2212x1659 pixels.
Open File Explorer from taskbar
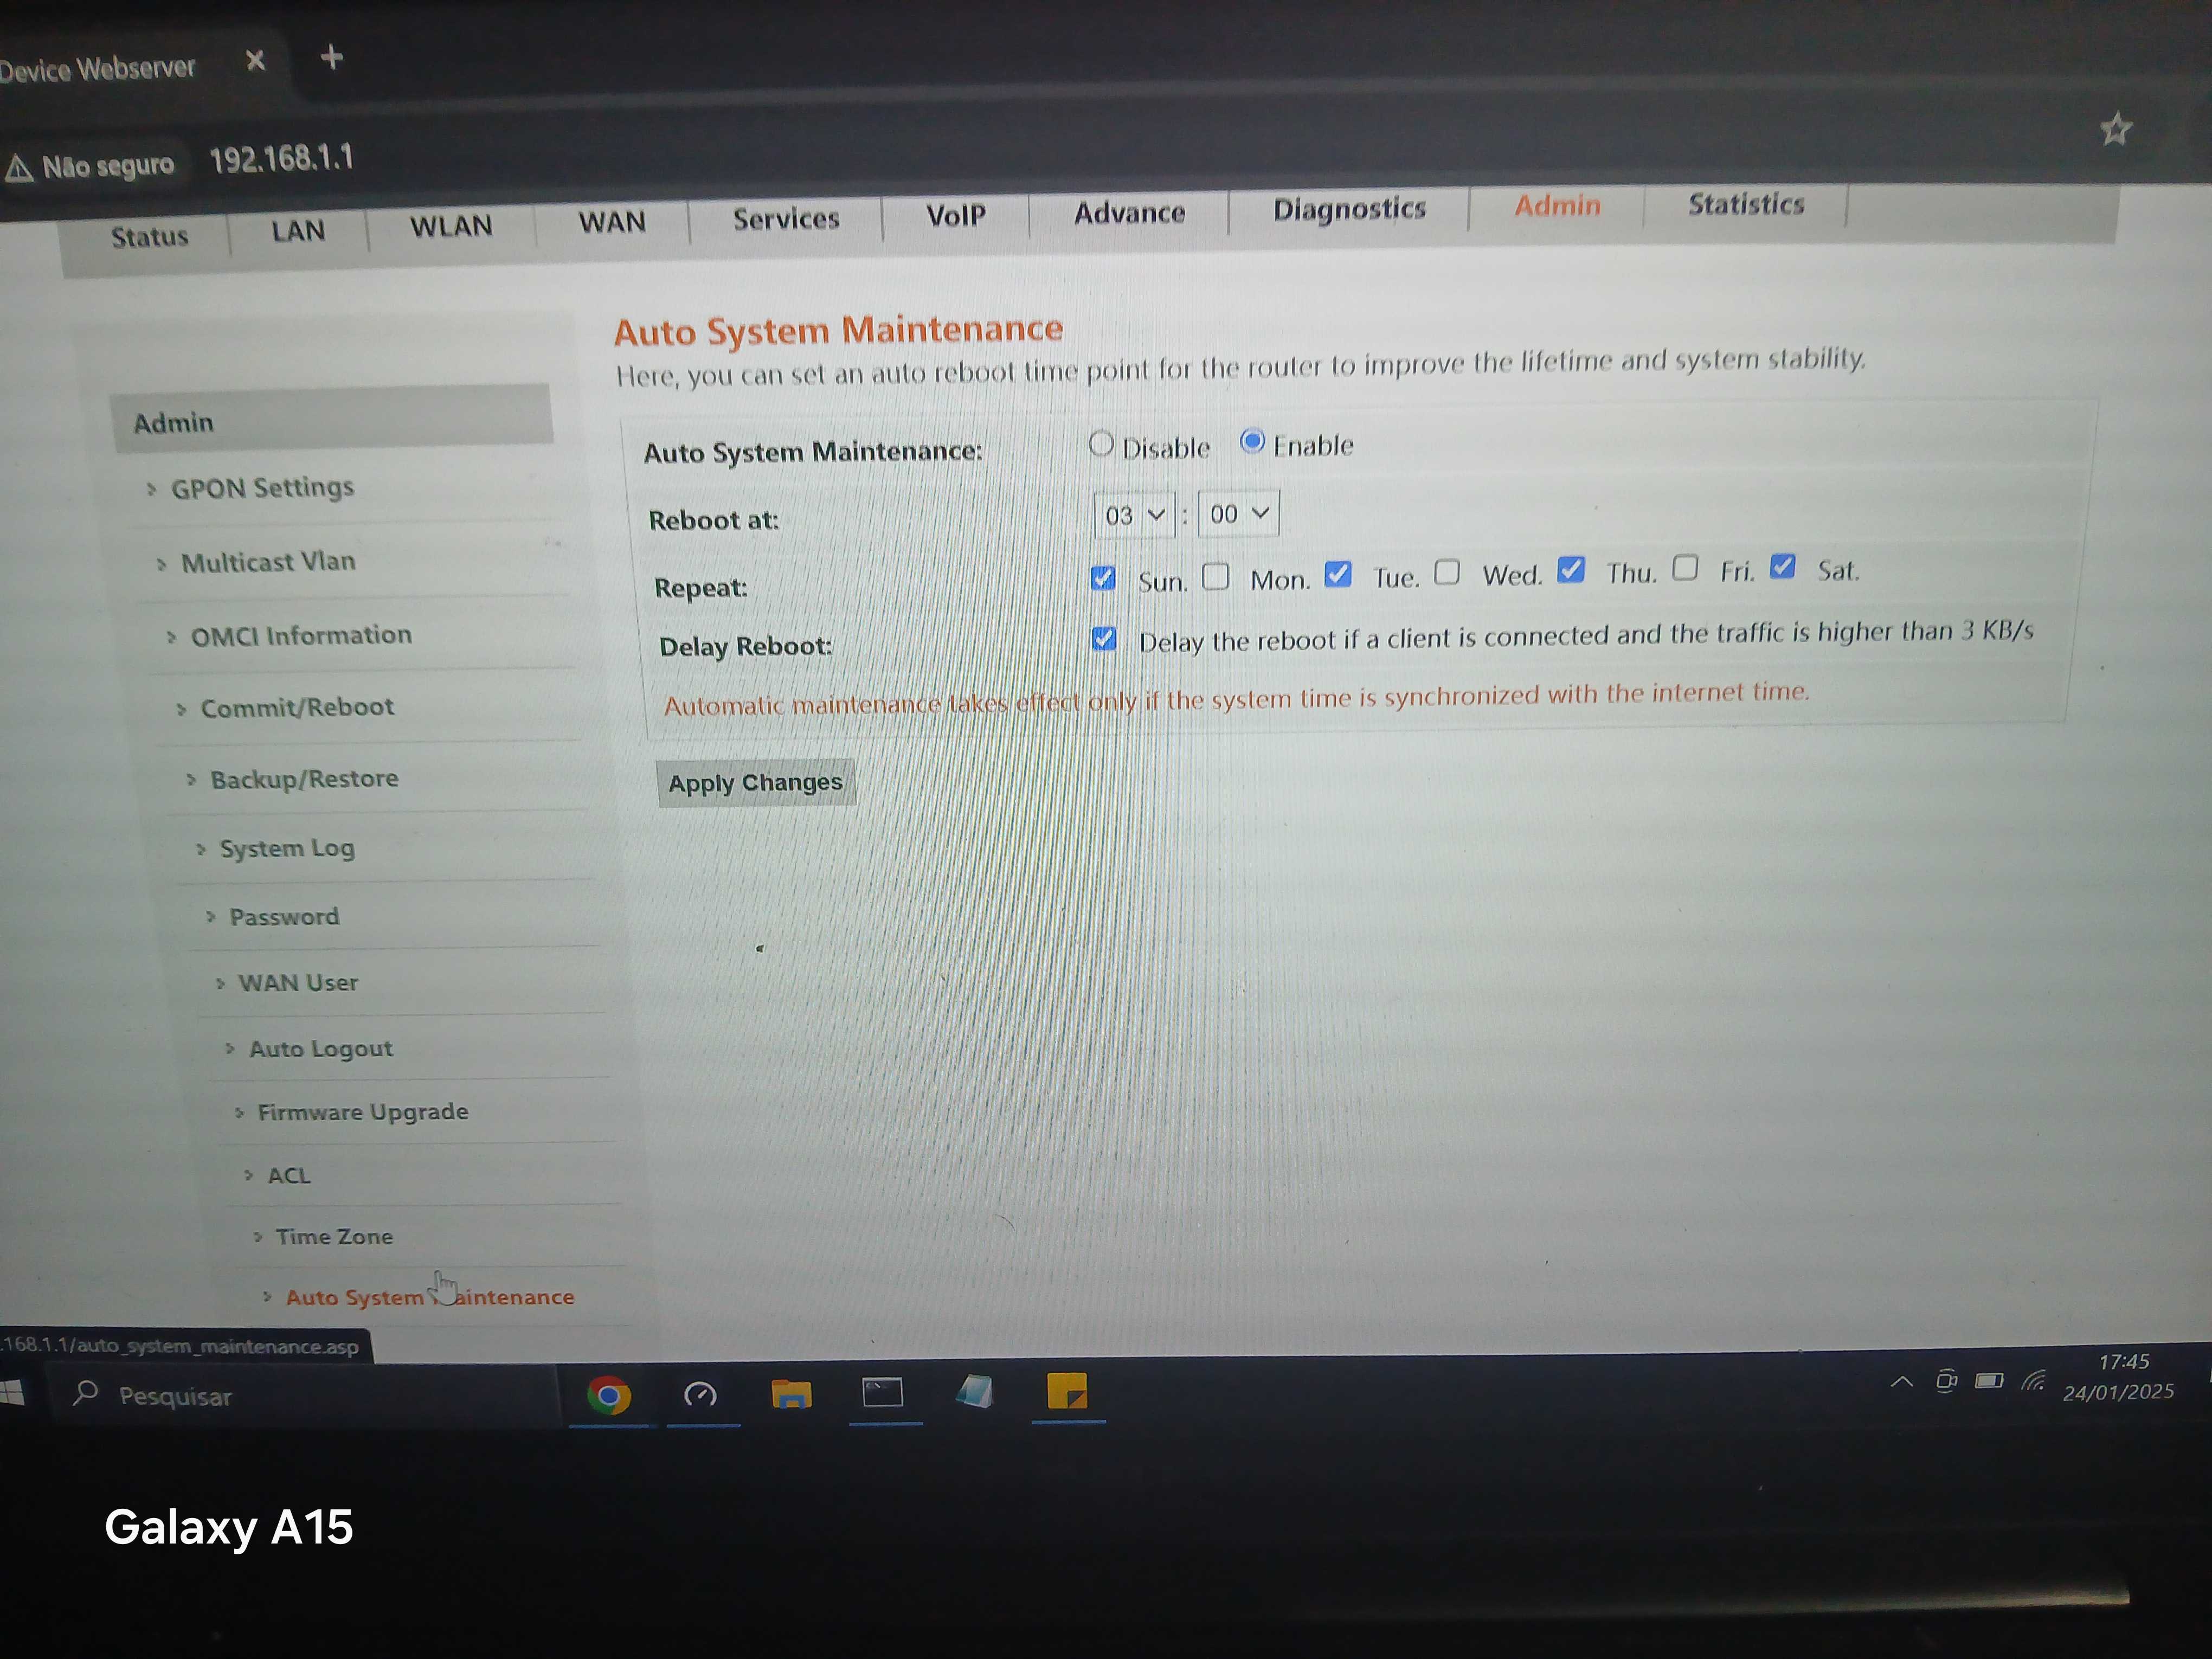coord(791,1393)
